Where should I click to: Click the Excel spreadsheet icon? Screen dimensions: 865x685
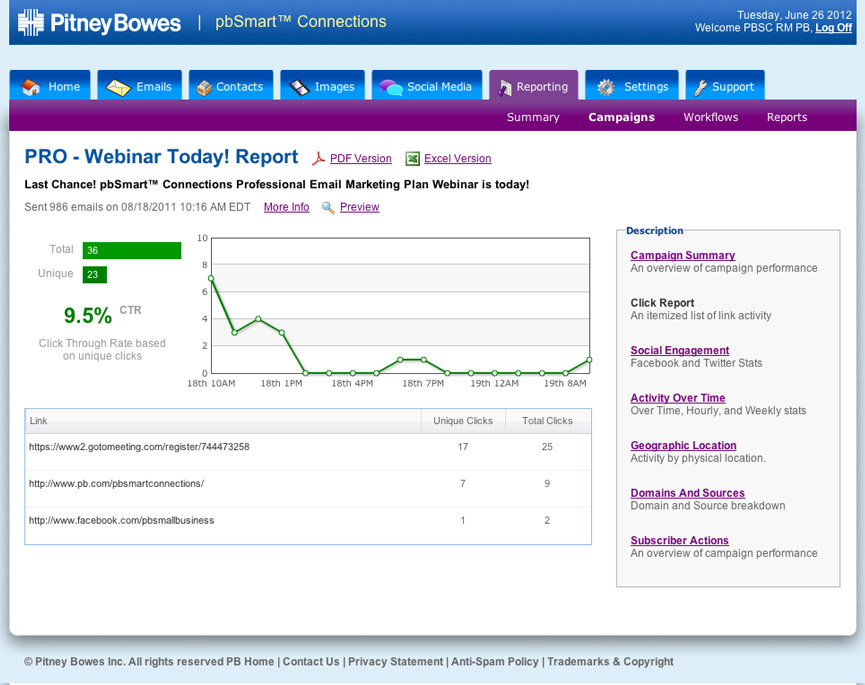pos(413,159)
